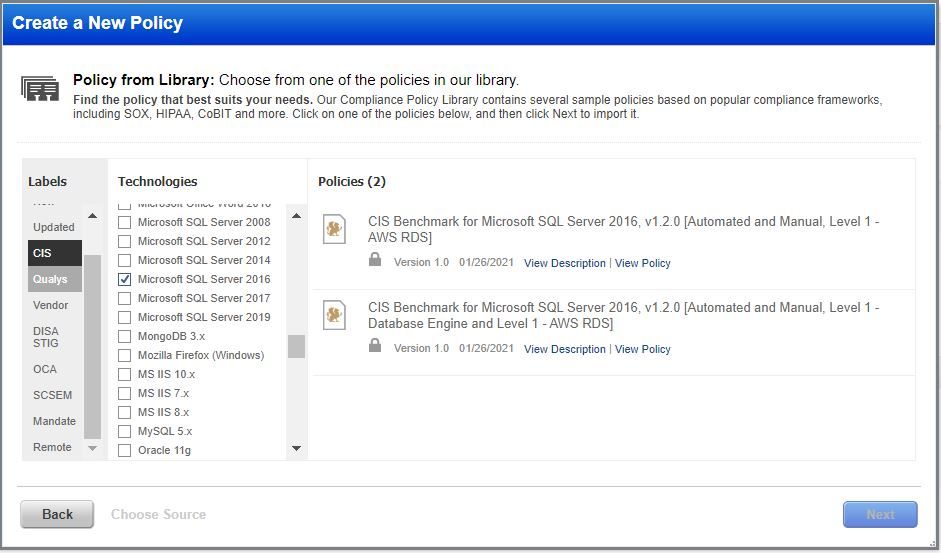Click the Technologies column heading
Image resolution: width=941 pixels, height=553 pixels.
[x=157, y=181]
